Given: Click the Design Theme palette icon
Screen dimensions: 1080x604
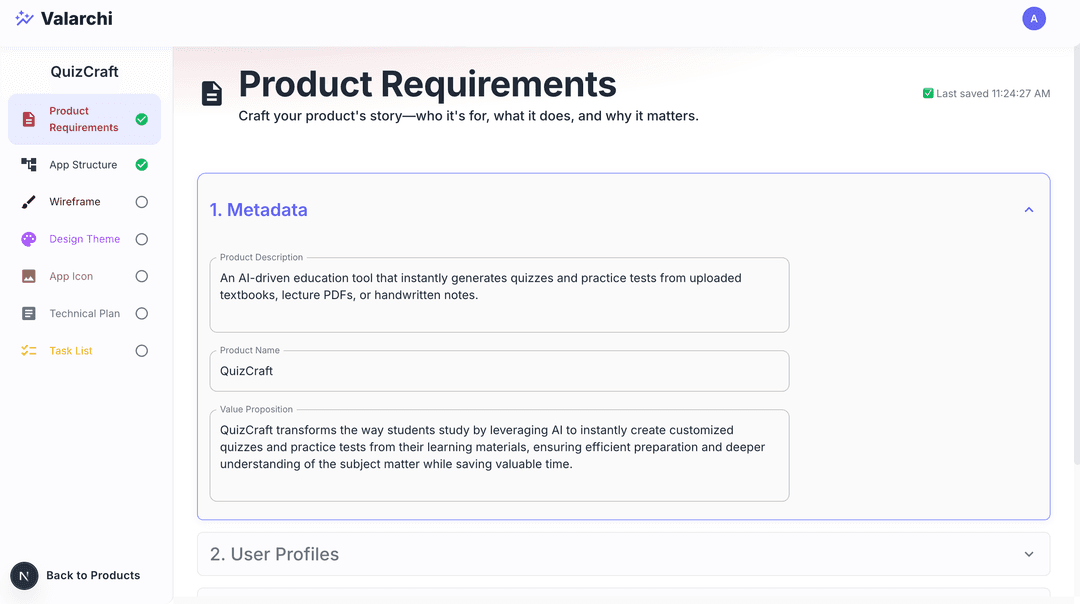Looking at the screenshot, I should click(x=29, y=238).
